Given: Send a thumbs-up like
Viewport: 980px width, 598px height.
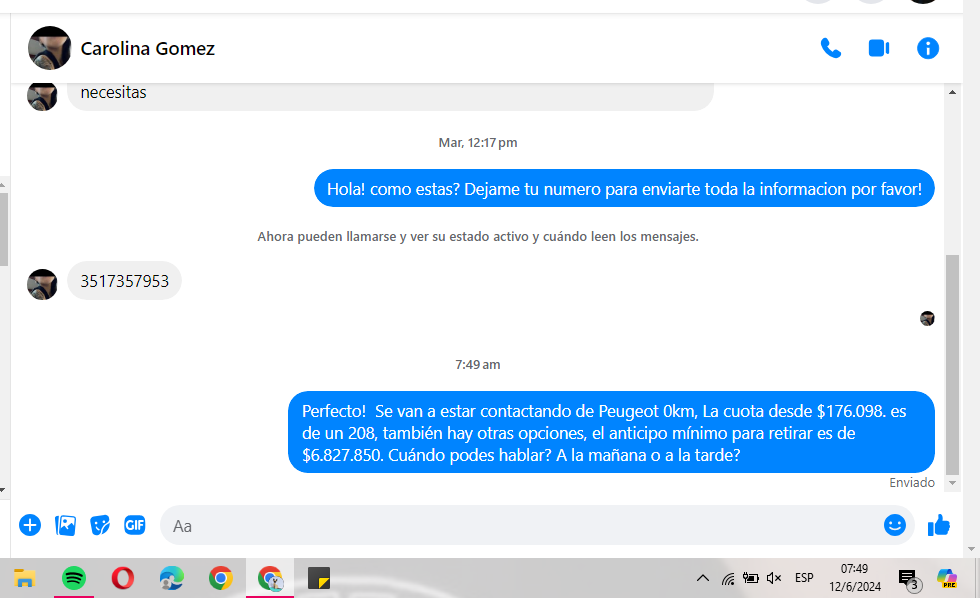Looking at the screenshot, I should pyautogui.click(x=939, y=526).
